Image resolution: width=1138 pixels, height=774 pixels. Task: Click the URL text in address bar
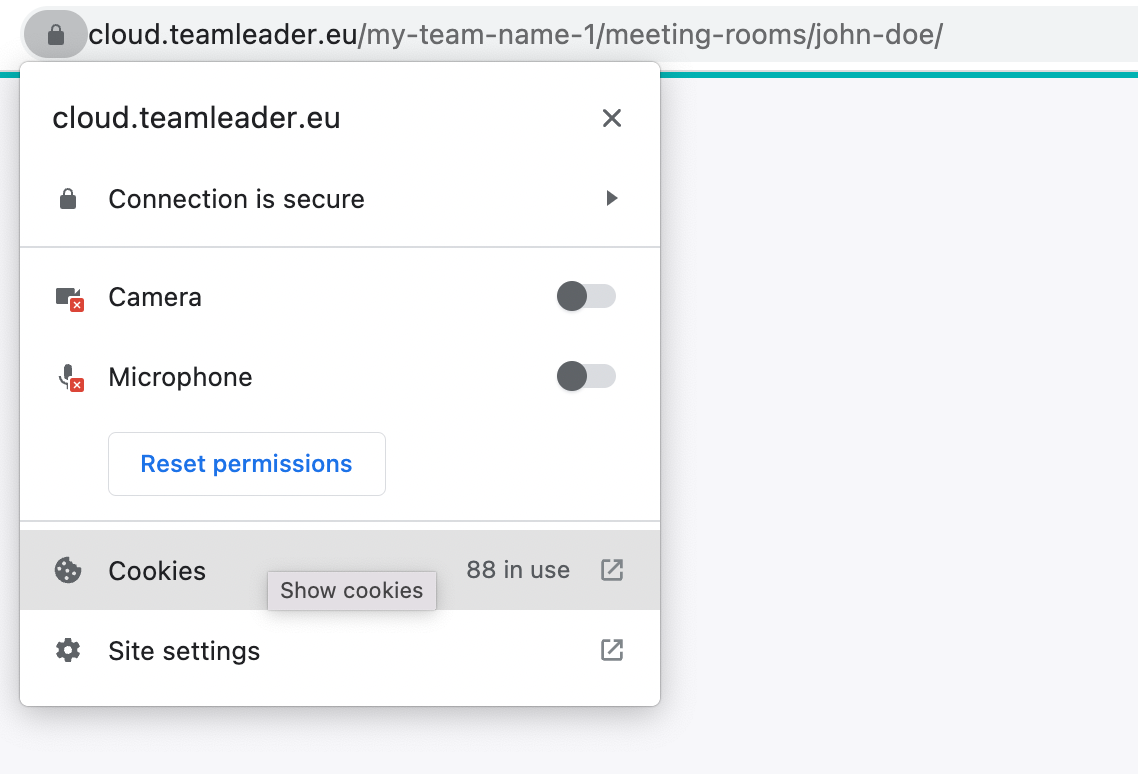coord(515,34)
